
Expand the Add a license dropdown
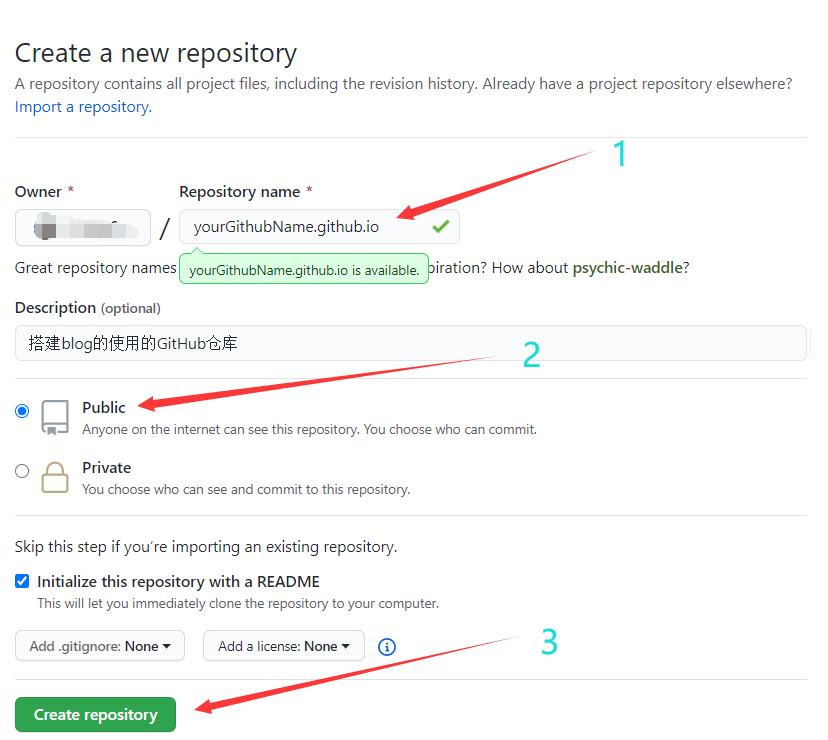click(284, 645)
